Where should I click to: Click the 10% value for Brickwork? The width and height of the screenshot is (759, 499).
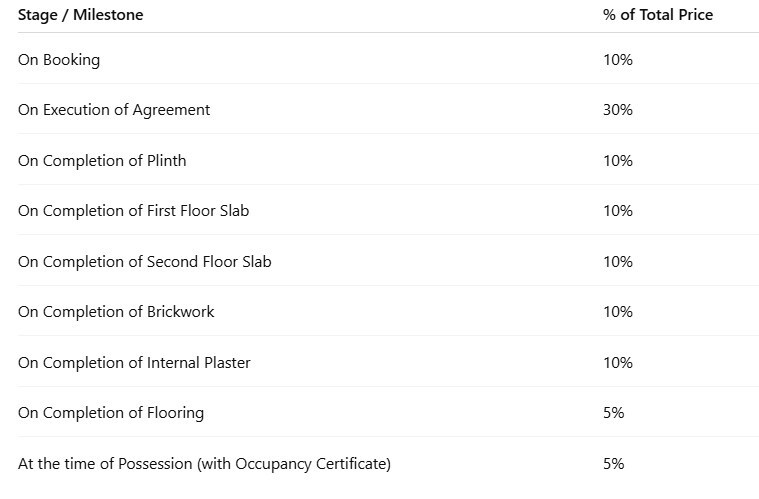tap(618, 312)
